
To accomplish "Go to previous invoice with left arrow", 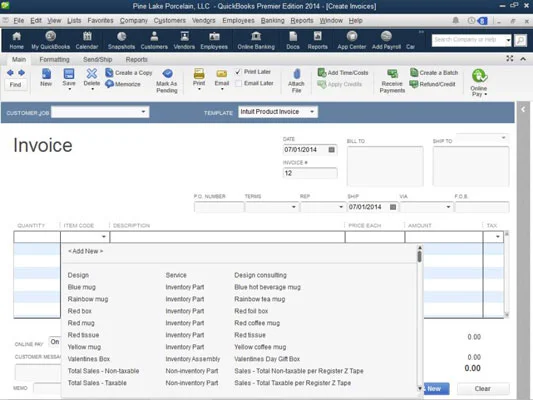I will (x=10, y=72).
